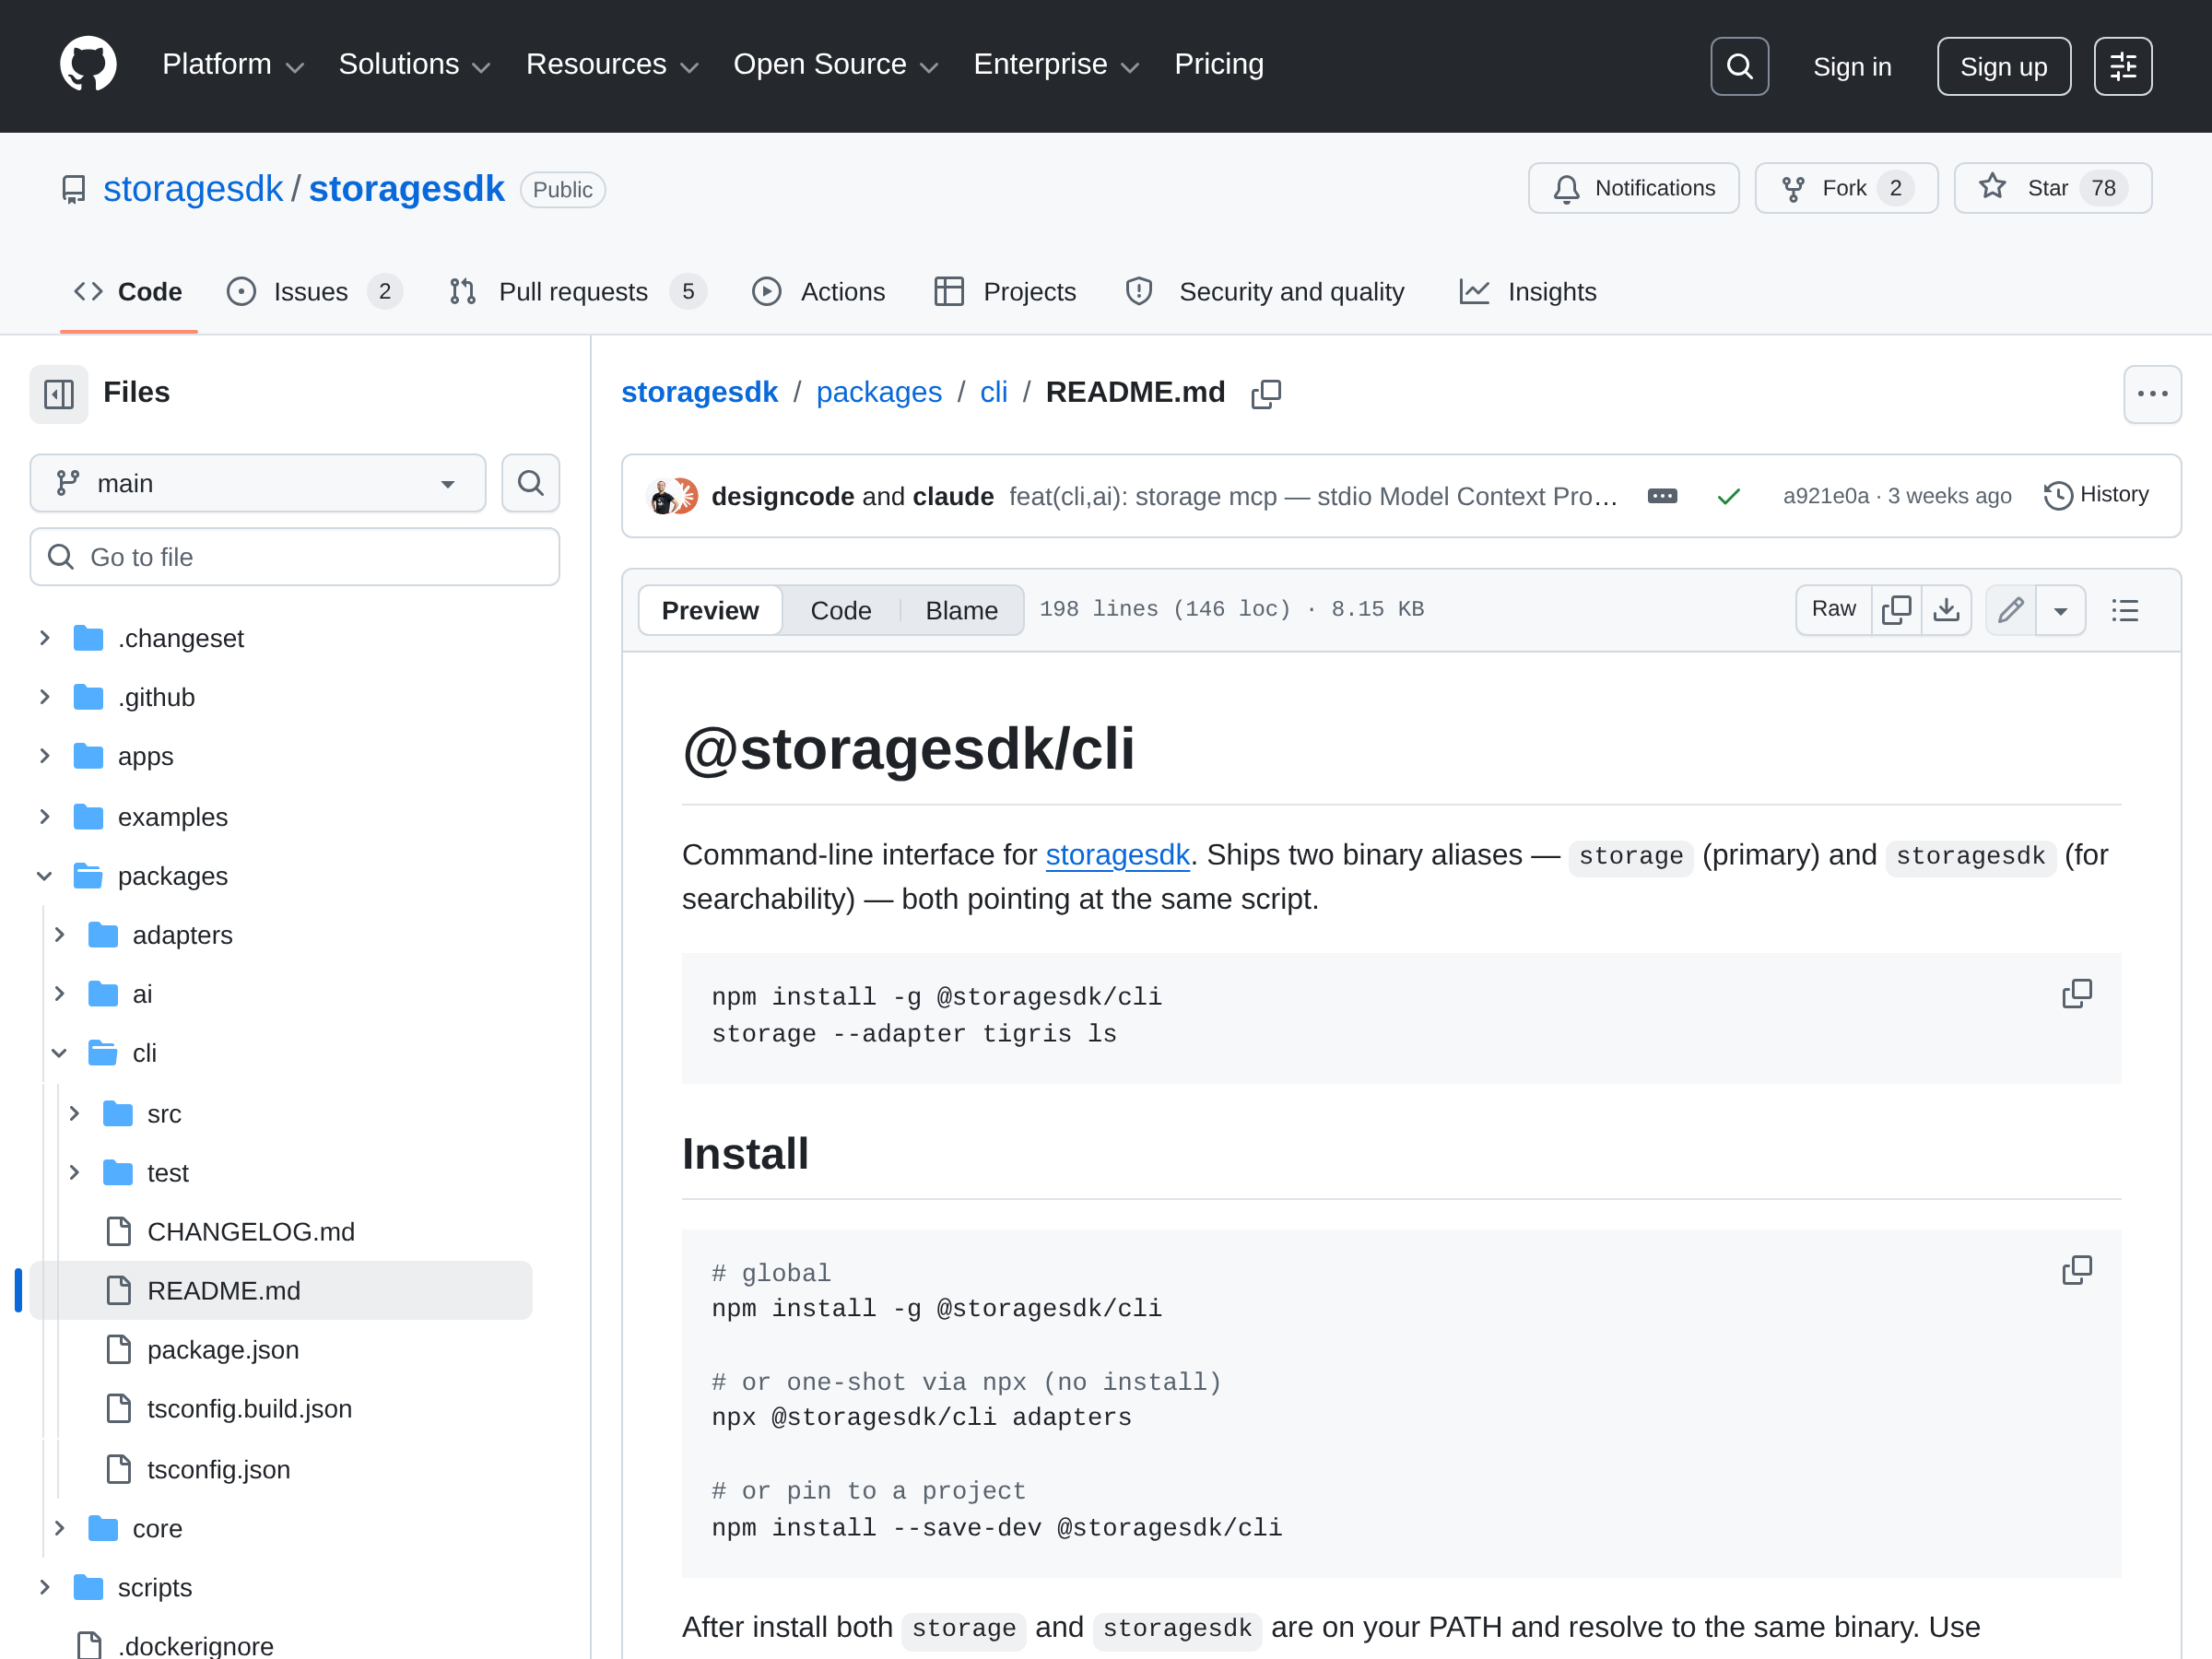This screenshot has height=1659, width=2212.
Task: Switch to the Issues tab
Action: pos(314,292)
